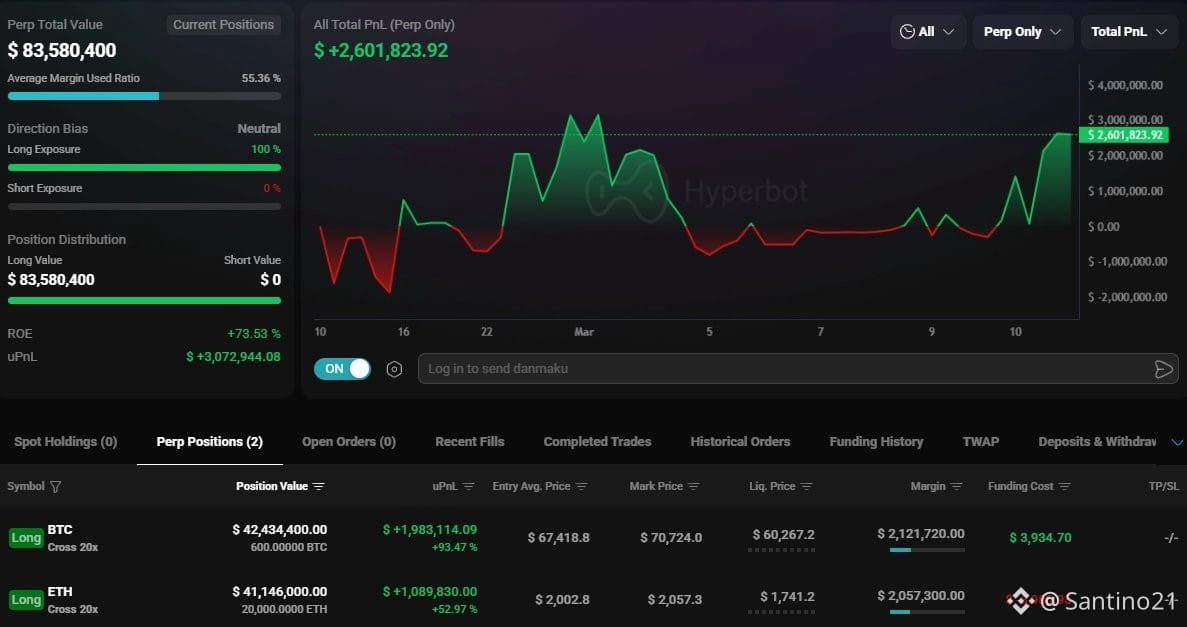
Task: Click BTC entry price $ 67,418.8
Action: 559,538
